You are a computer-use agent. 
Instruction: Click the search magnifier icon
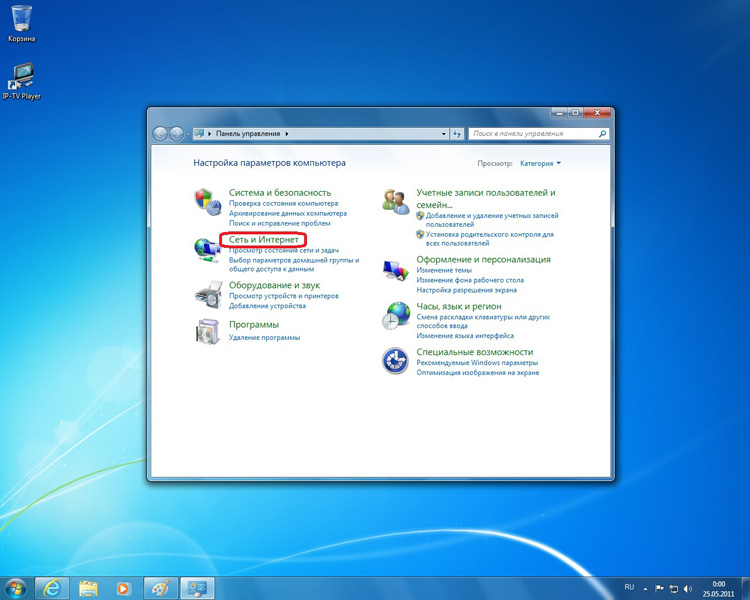click(602, 133)
